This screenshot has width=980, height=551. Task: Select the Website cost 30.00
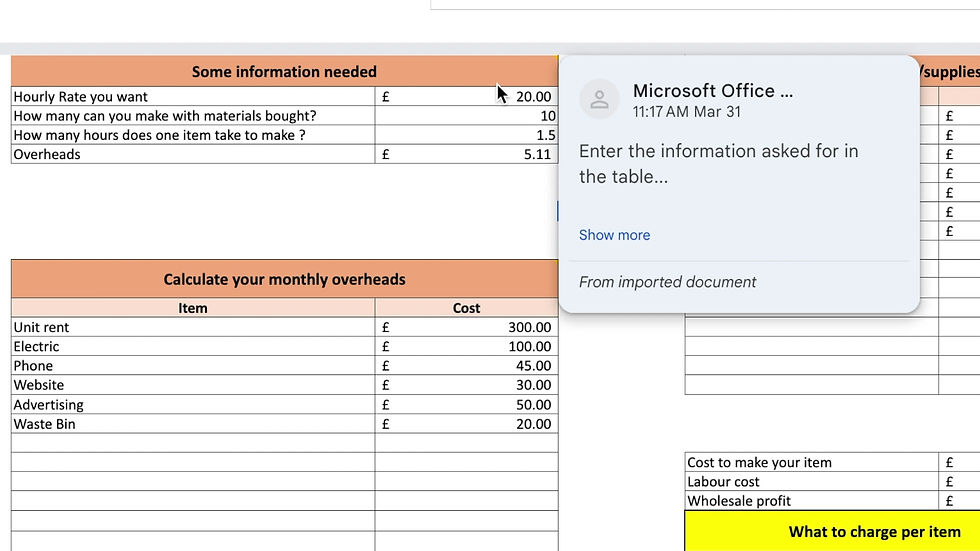466,385
